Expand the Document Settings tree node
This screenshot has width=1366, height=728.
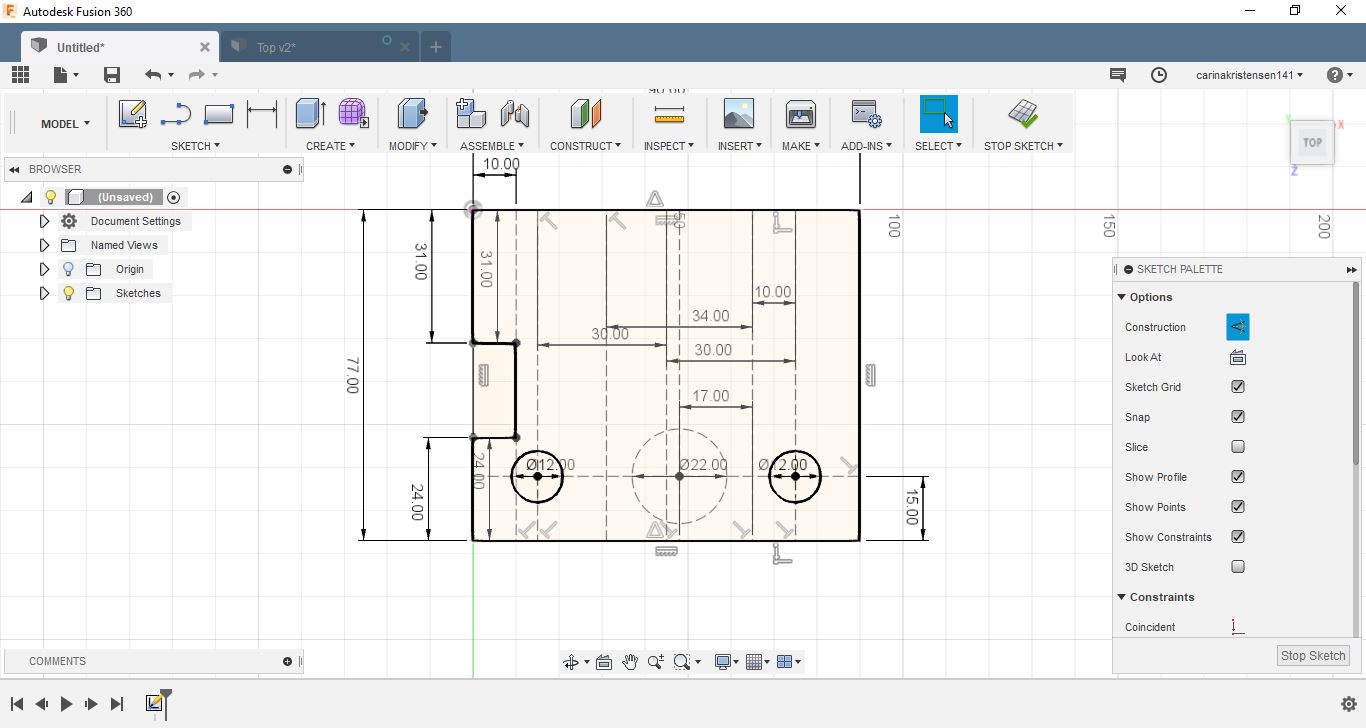[x=44, y=221]
